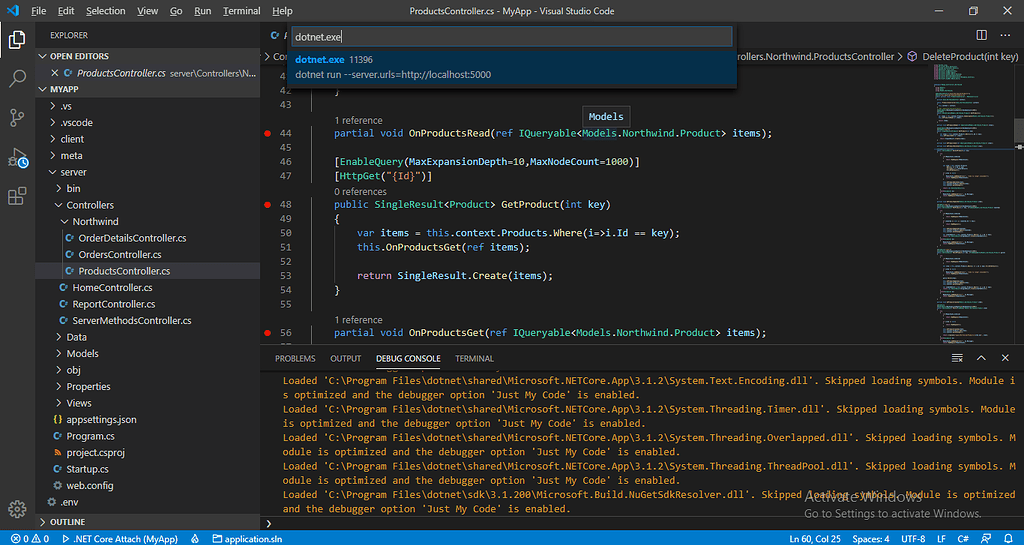Viewport: 1024px width, 545px height.
Task: Select the Debug Console tab
Action: (408, 358)
